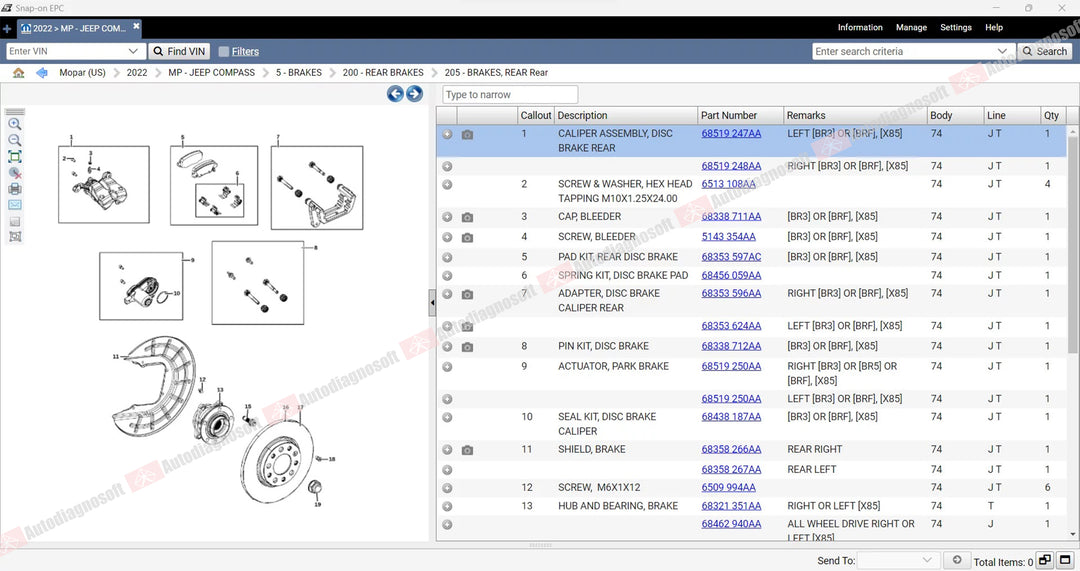Select the ACTUATOR, PARK BRAKE description
The image size is (1080, 571).
[x=613, y=366]
